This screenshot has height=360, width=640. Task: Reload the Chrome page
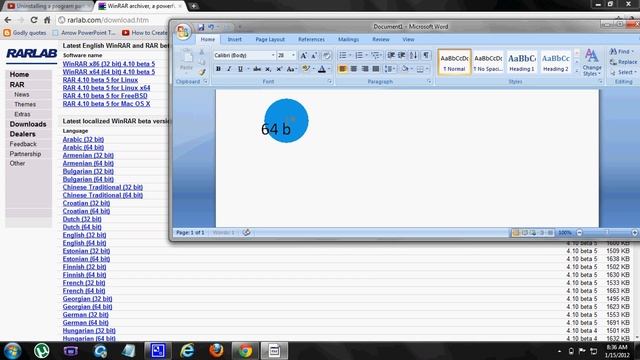34,20
